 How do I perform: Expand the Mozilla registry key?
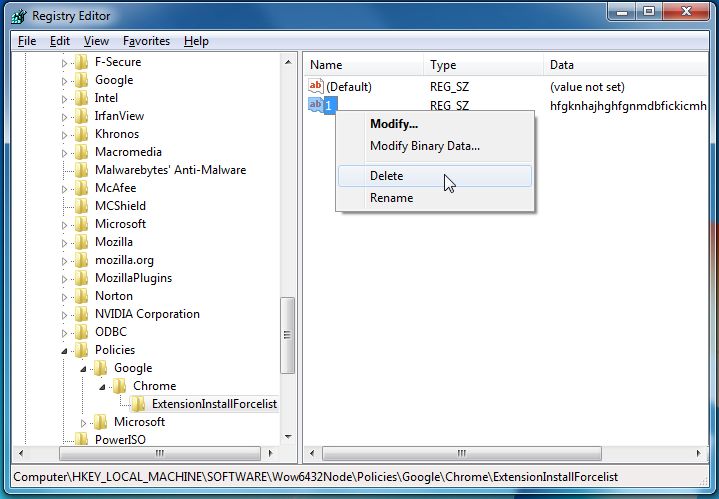coord(64,243)
